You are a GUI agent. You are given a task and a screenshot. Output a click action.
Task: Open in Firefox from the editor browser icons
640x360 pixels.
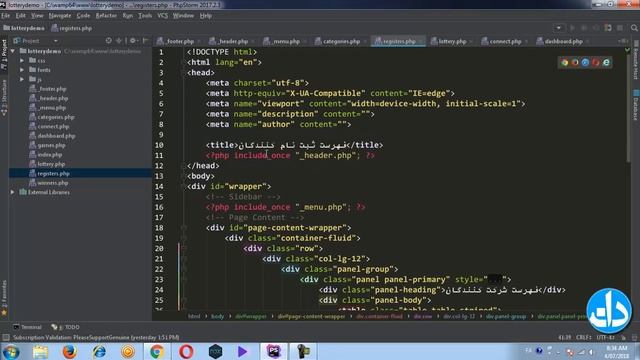pyautogui.click(x=575, y=62)
